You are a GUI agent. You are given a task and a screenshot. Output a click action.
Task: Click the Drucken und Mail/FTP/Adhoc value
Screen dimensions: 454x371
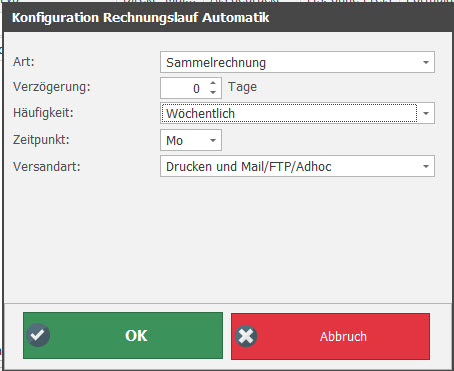[x=249, y=167]
